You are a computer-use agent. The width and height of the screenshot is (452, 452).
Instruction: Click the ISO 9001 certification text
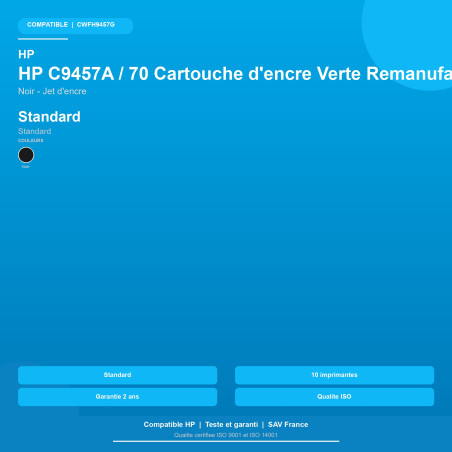click(x=226, y=435)
